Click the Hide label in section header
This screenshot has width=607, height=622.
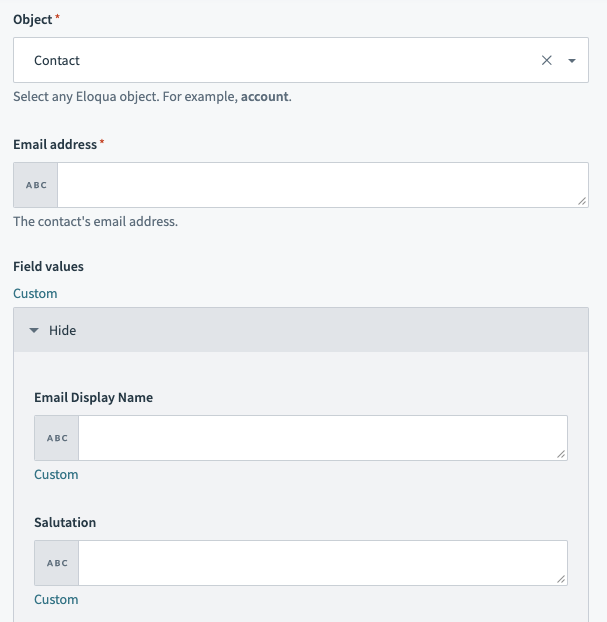click(x=62, y=330)
